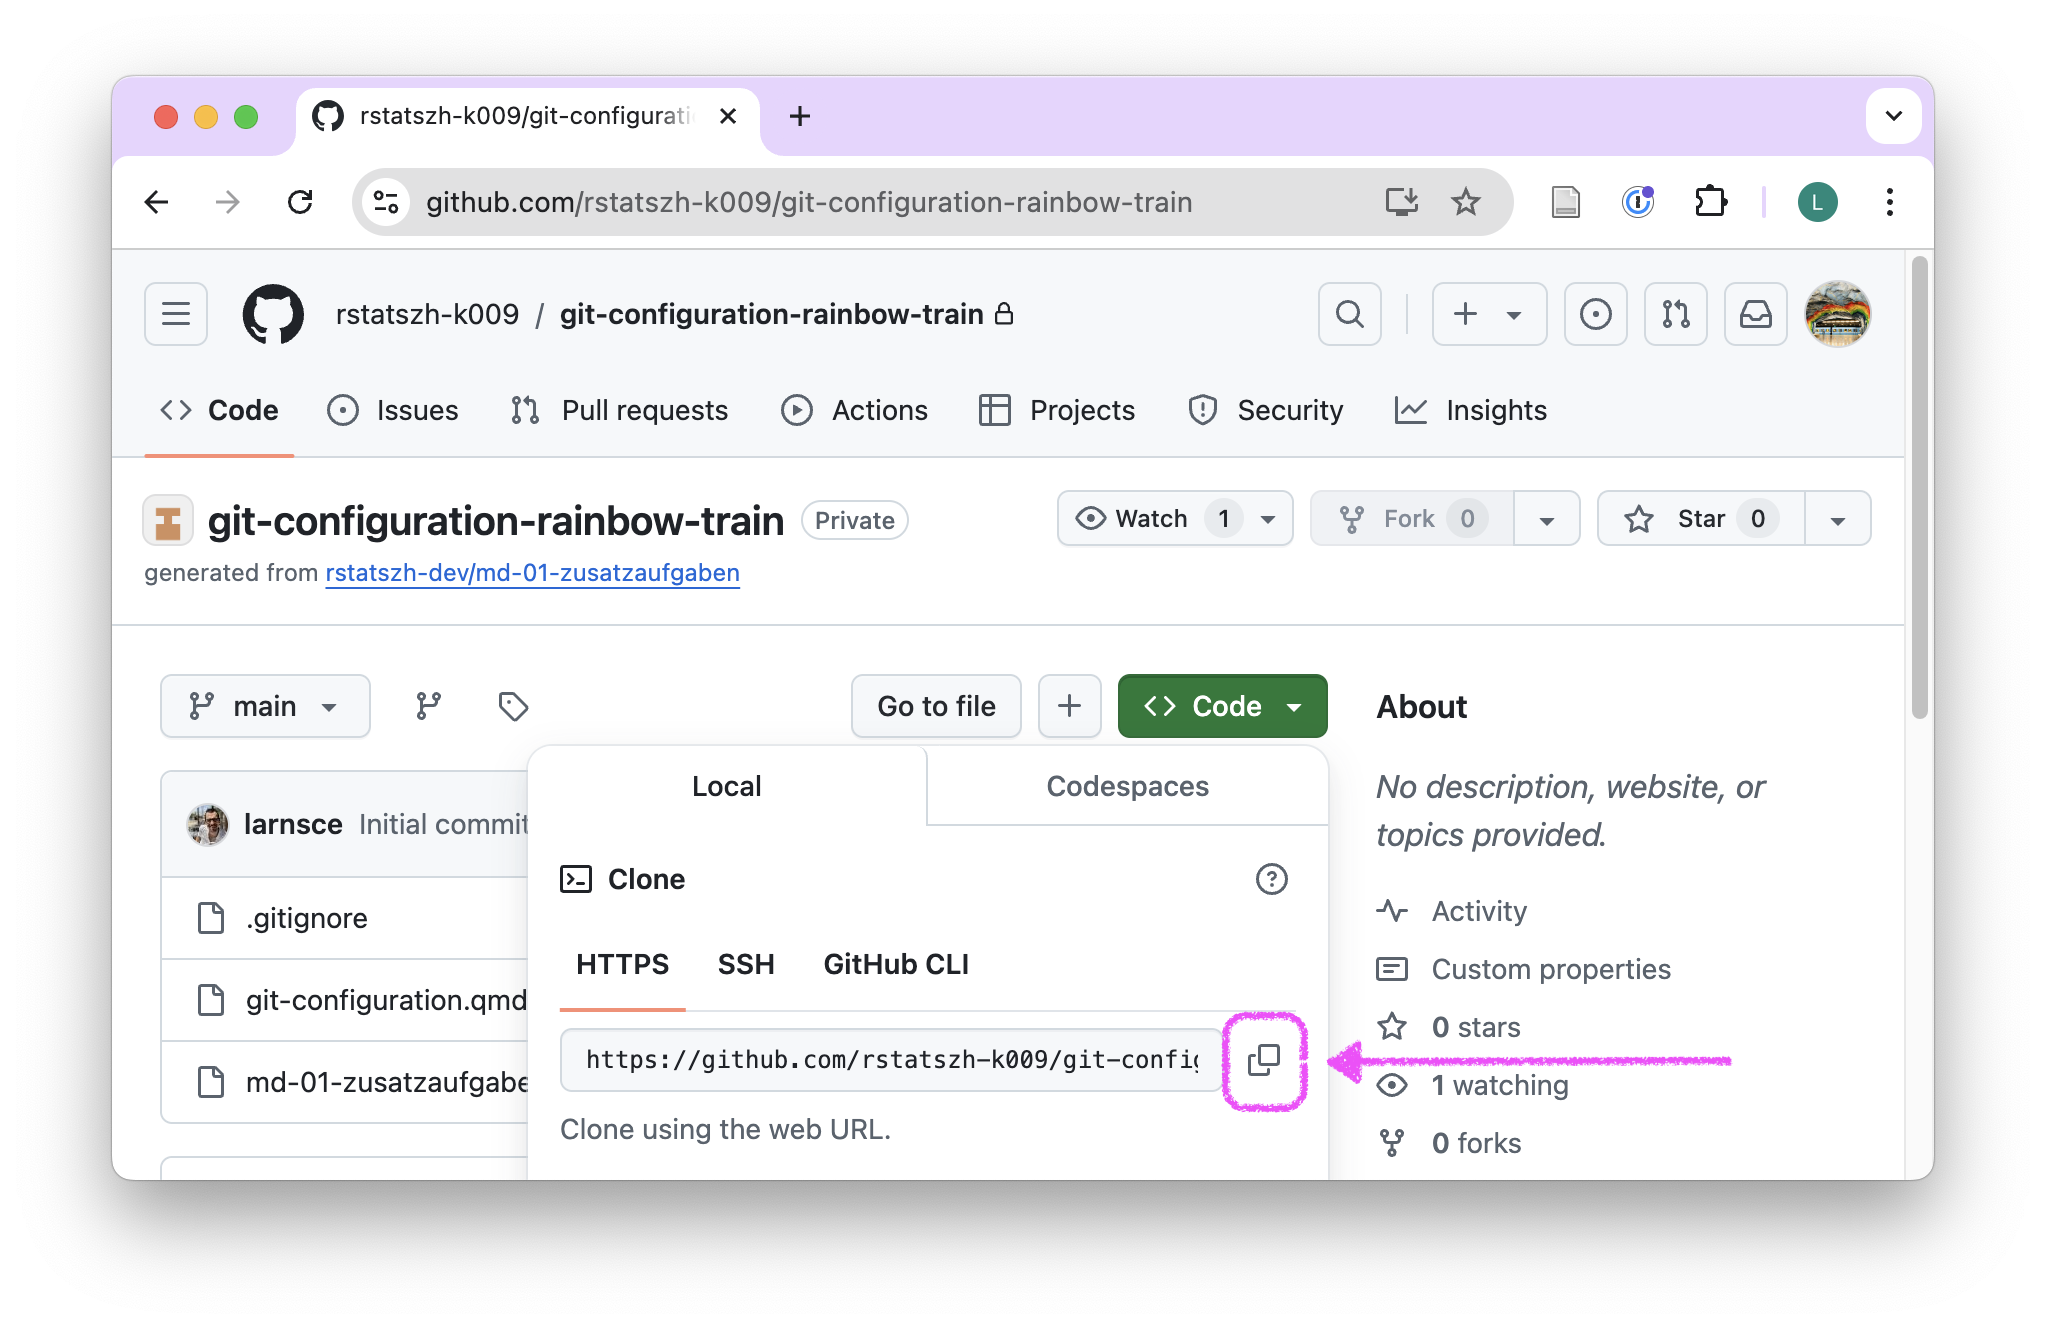Open the Actions tab
The height and width of the screenshot is (1328, 2046).
click(855, 410)
